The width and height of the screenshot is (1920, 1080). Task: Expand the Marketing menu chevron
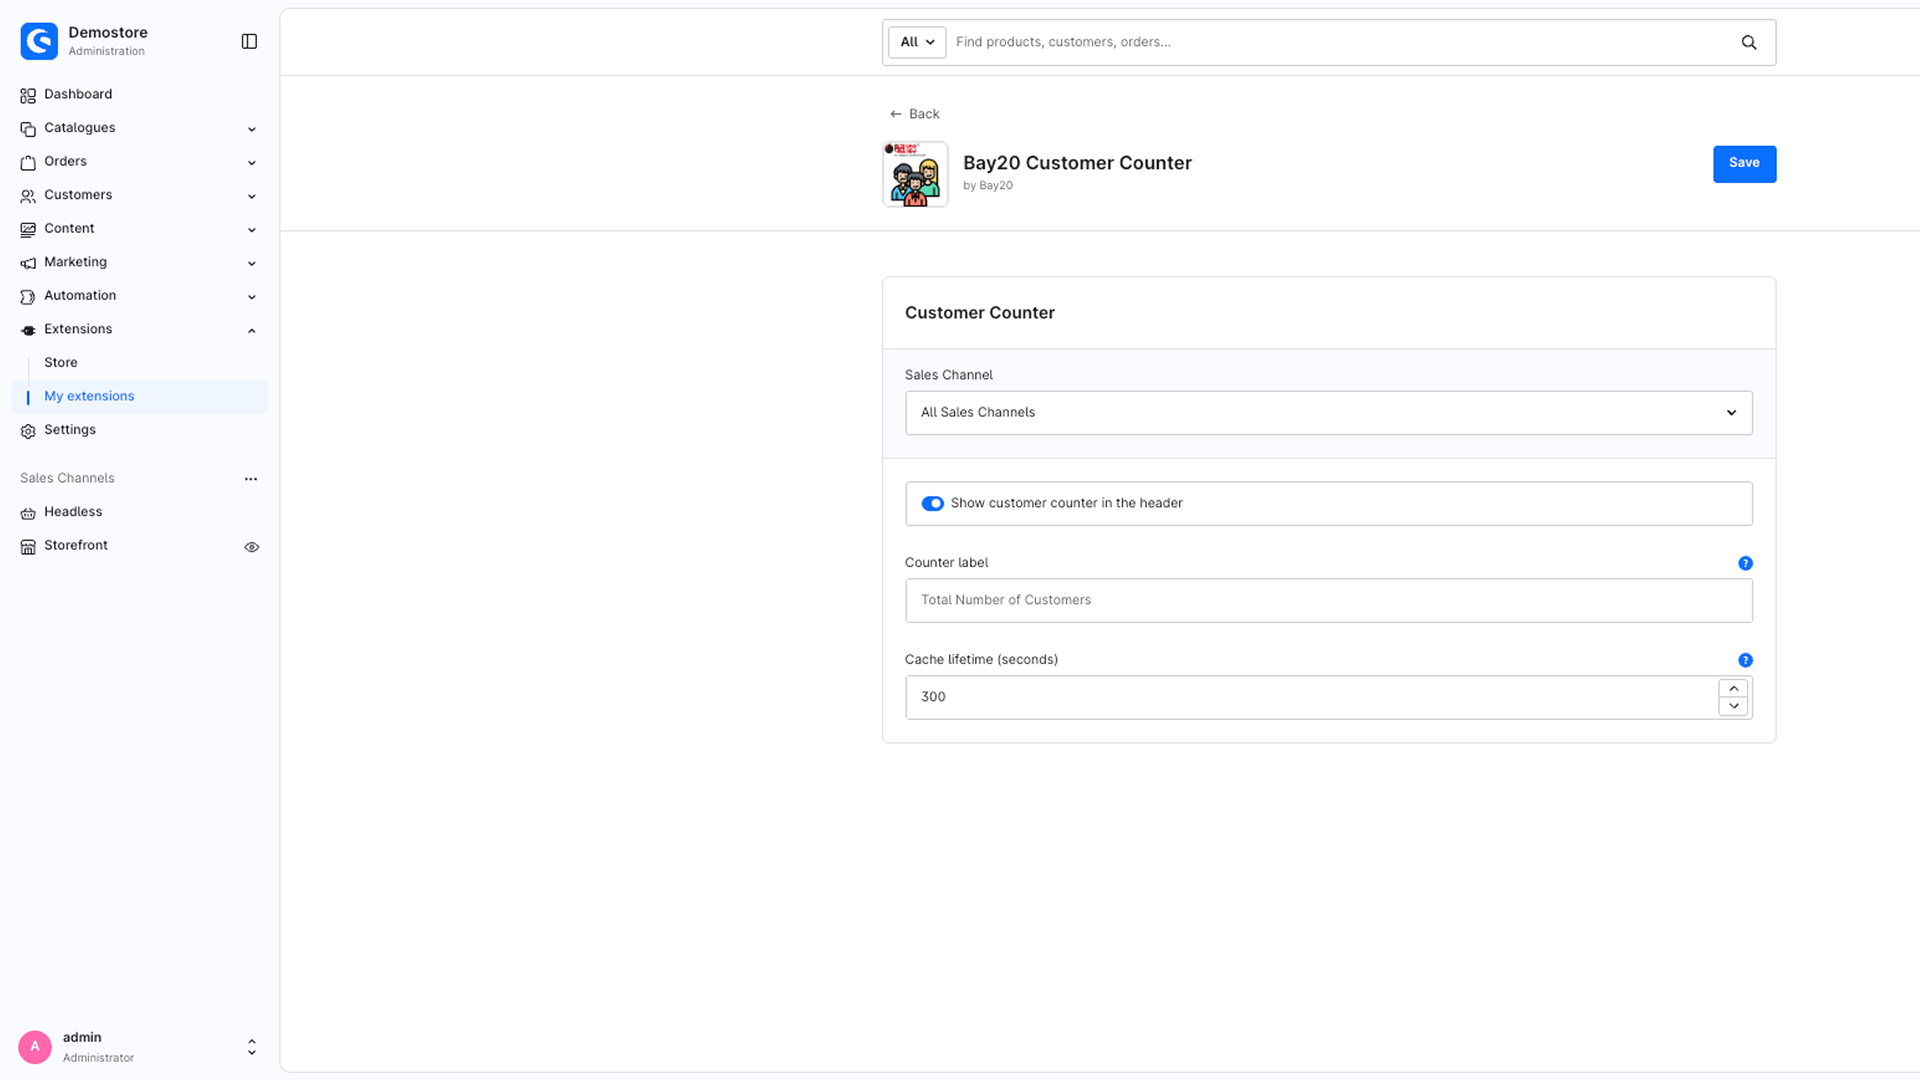pyautogui.click(x=252, y=264)
